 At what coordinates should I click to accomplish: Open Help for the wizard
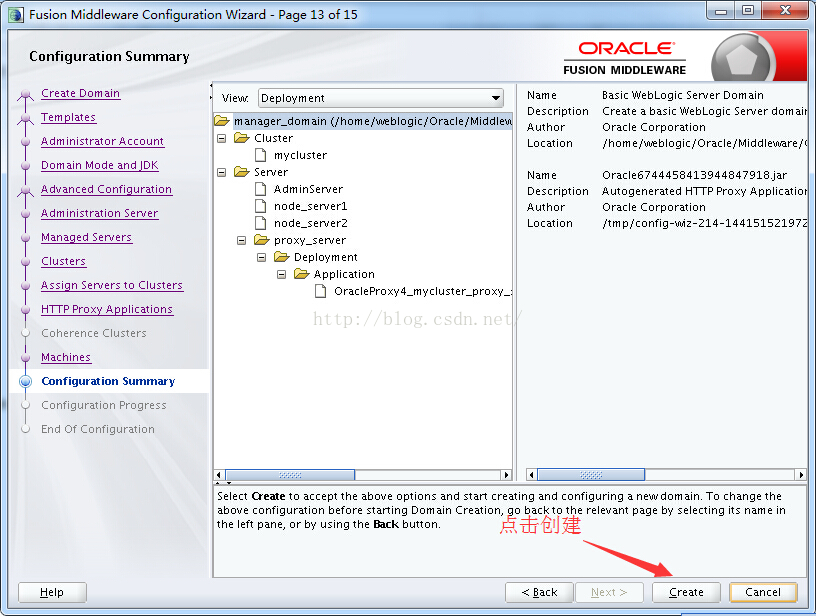coord(52,592)
